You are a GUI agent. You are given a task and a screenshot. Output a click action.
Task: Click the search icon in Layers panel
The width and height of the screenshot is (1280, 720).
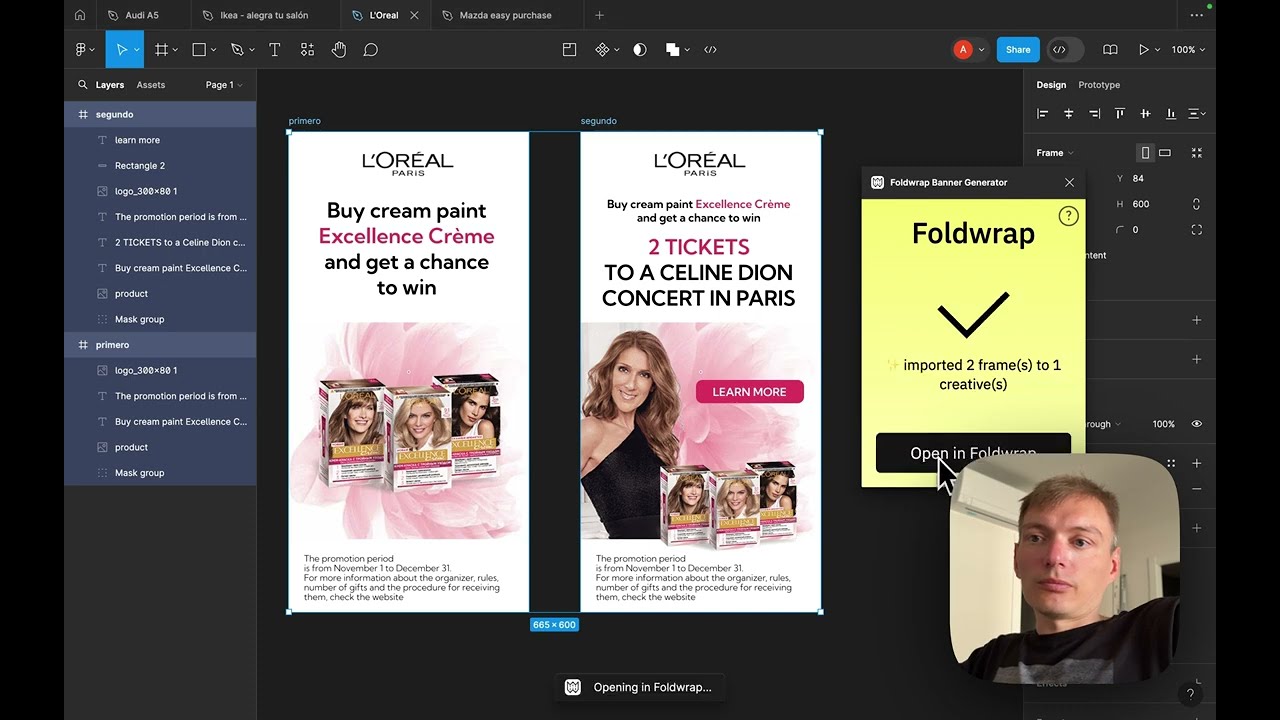click(83, 85)
